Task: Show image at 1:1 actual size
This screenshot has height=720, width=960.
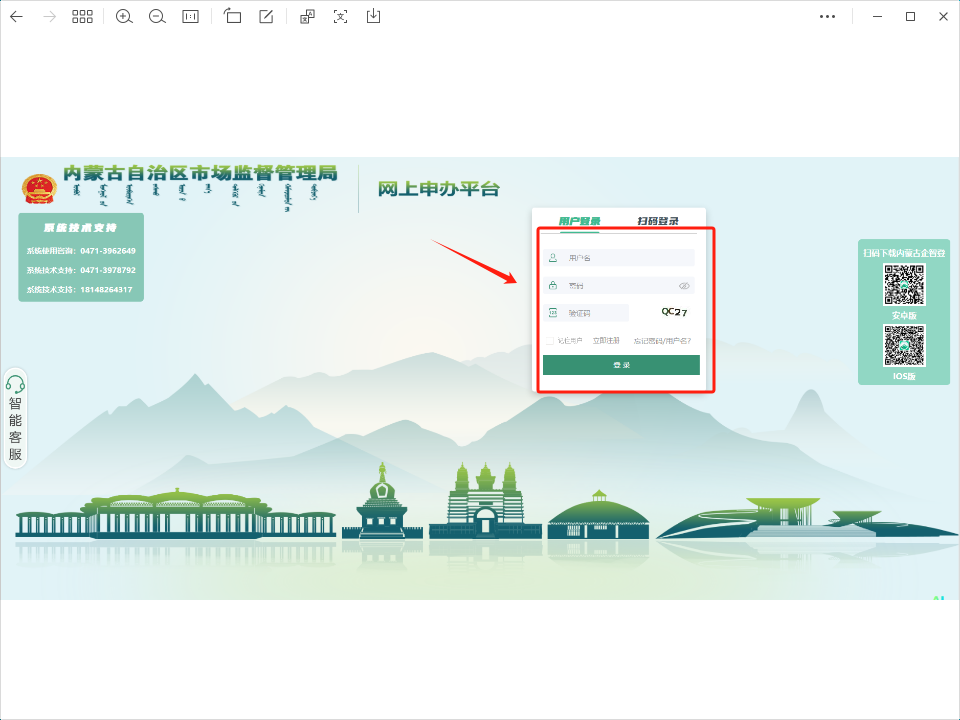Action: (190, 16)
